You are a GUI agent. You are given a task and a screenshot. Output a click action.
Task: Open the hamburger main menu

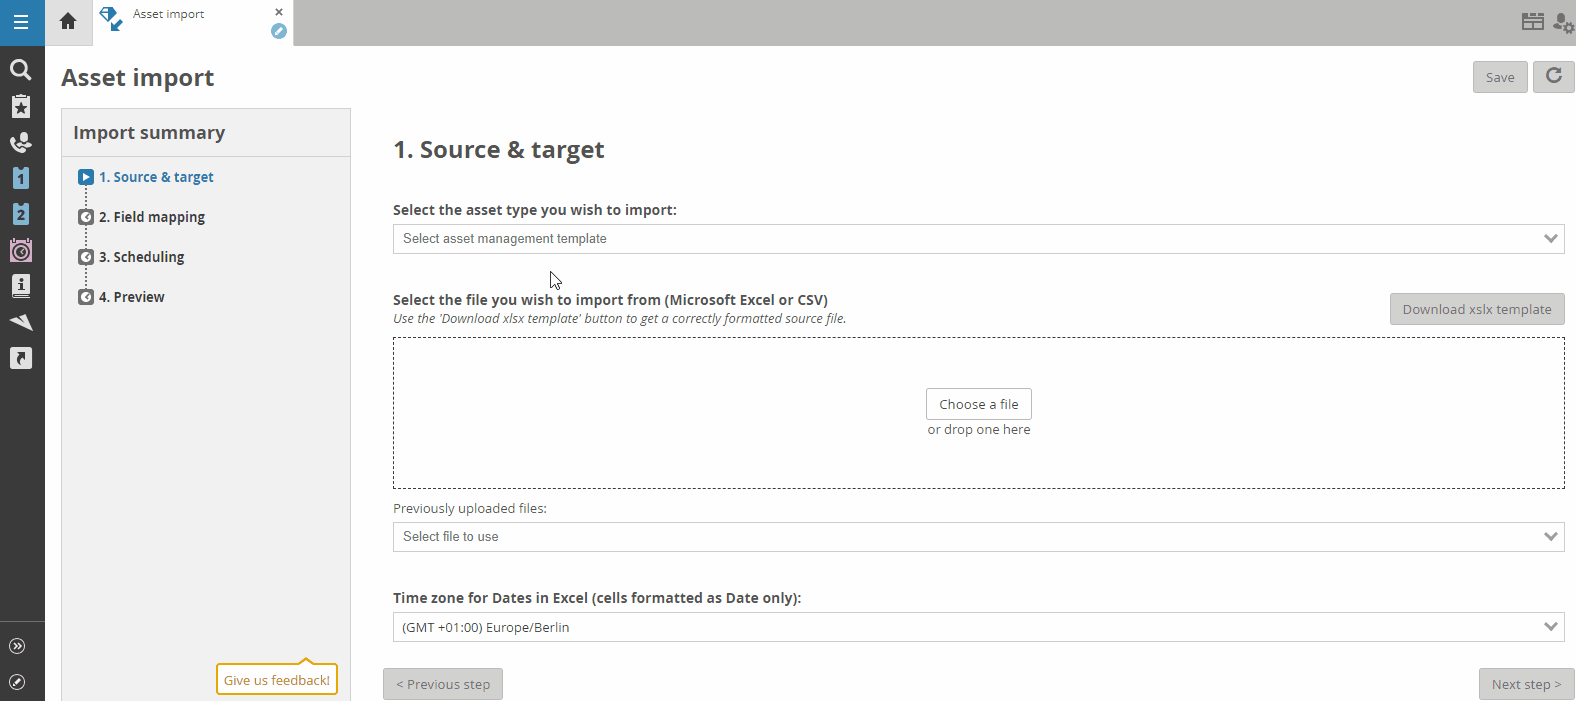pos(21,22)
